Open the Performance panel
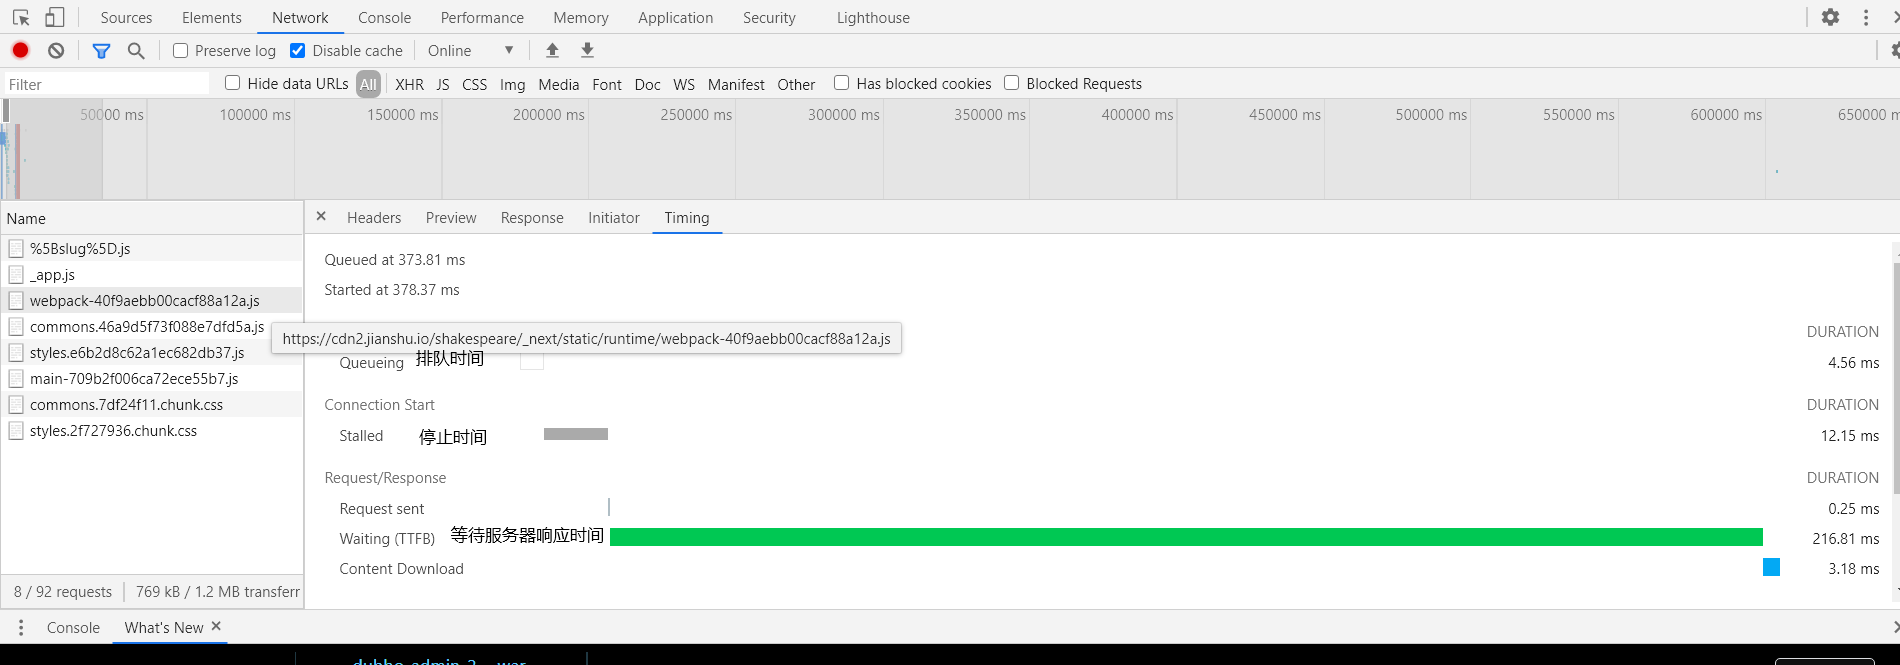This screenshot has width=1900, height=665. pos(482,17)
